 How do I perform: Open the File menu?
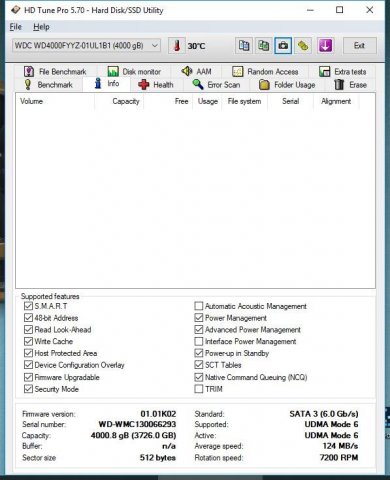click(x=16, y=27)
